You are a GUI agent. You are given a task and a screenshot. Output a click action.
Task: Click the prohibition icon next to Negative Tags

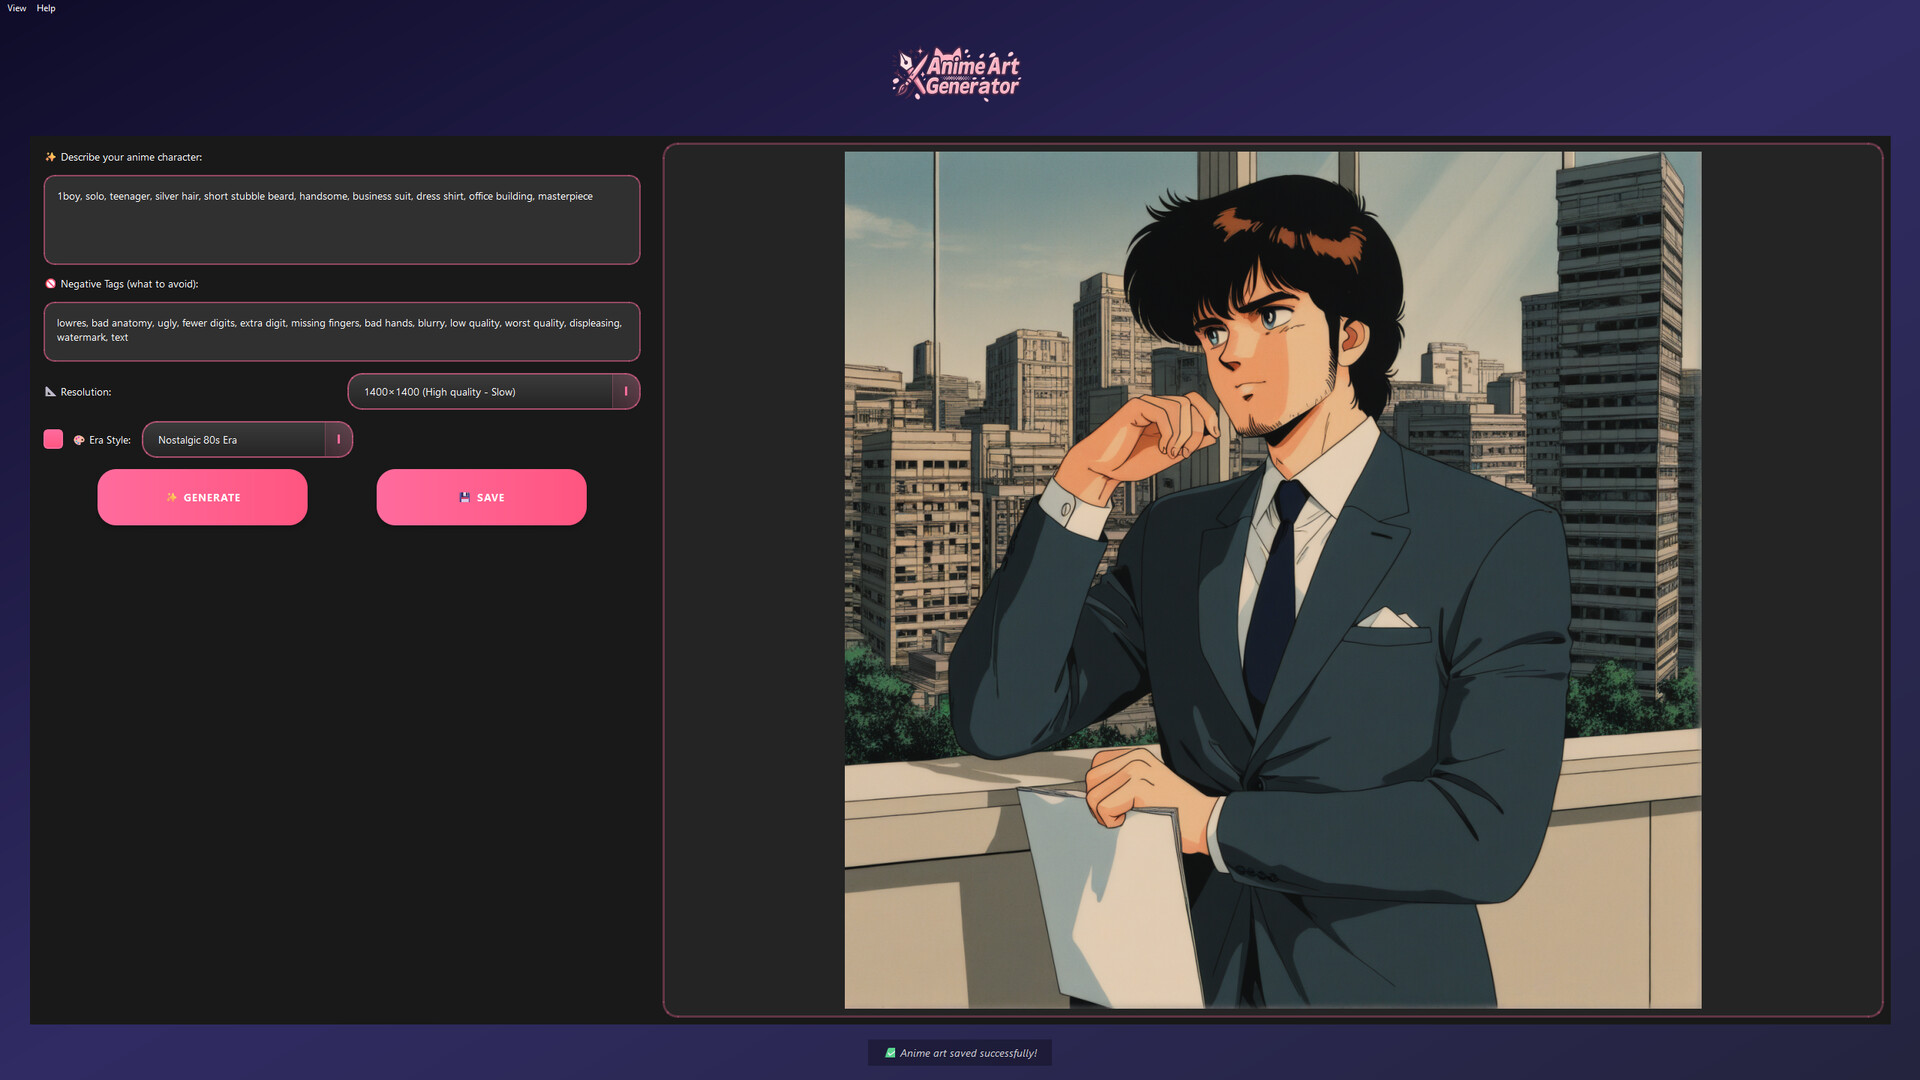coord(50,283)
